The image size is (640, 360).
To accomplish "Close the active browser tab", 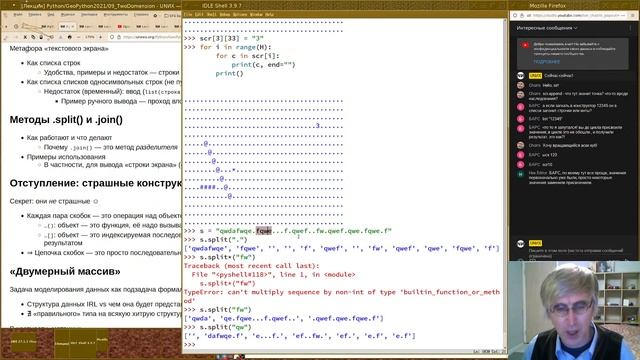I will coord(72,27).
